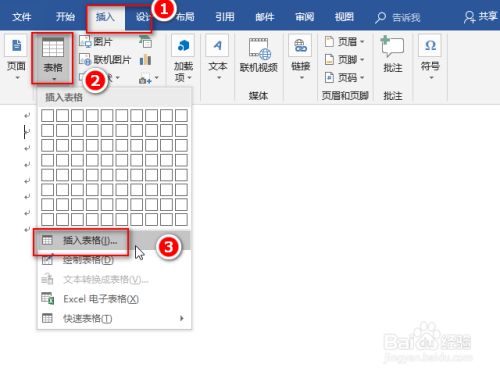Open the 邮件 (Mailings) tab
Viewport: 500px width, 375px height.
[265, 17]
